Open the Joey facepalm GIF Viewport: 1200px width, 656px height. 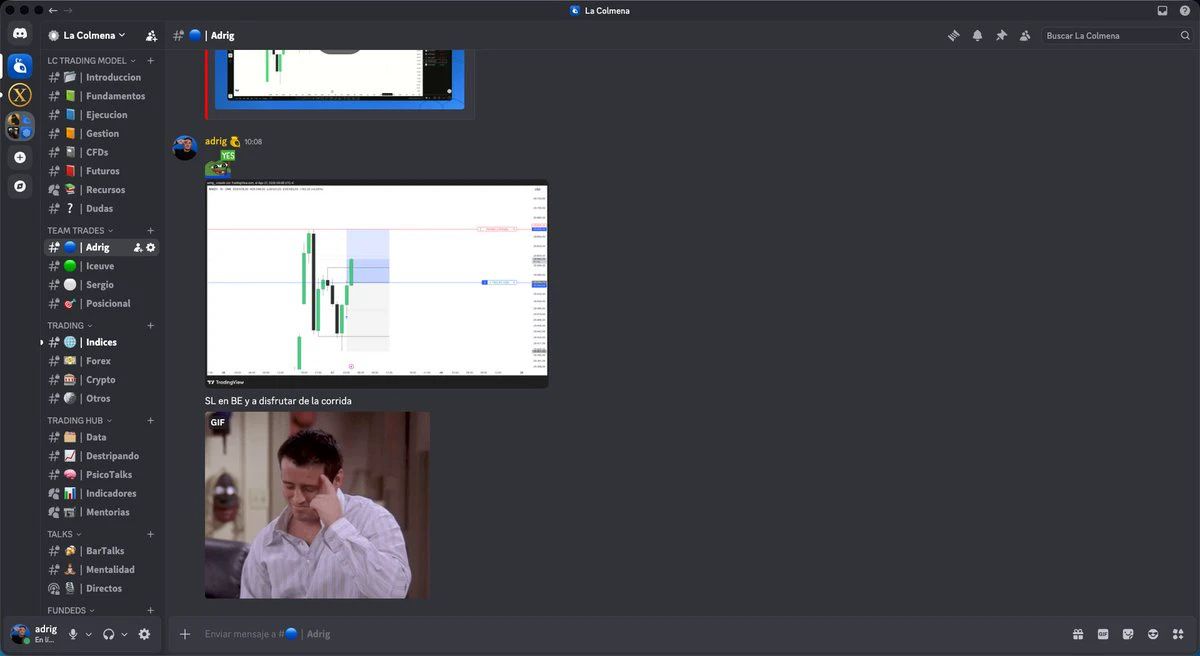[317, 505]
